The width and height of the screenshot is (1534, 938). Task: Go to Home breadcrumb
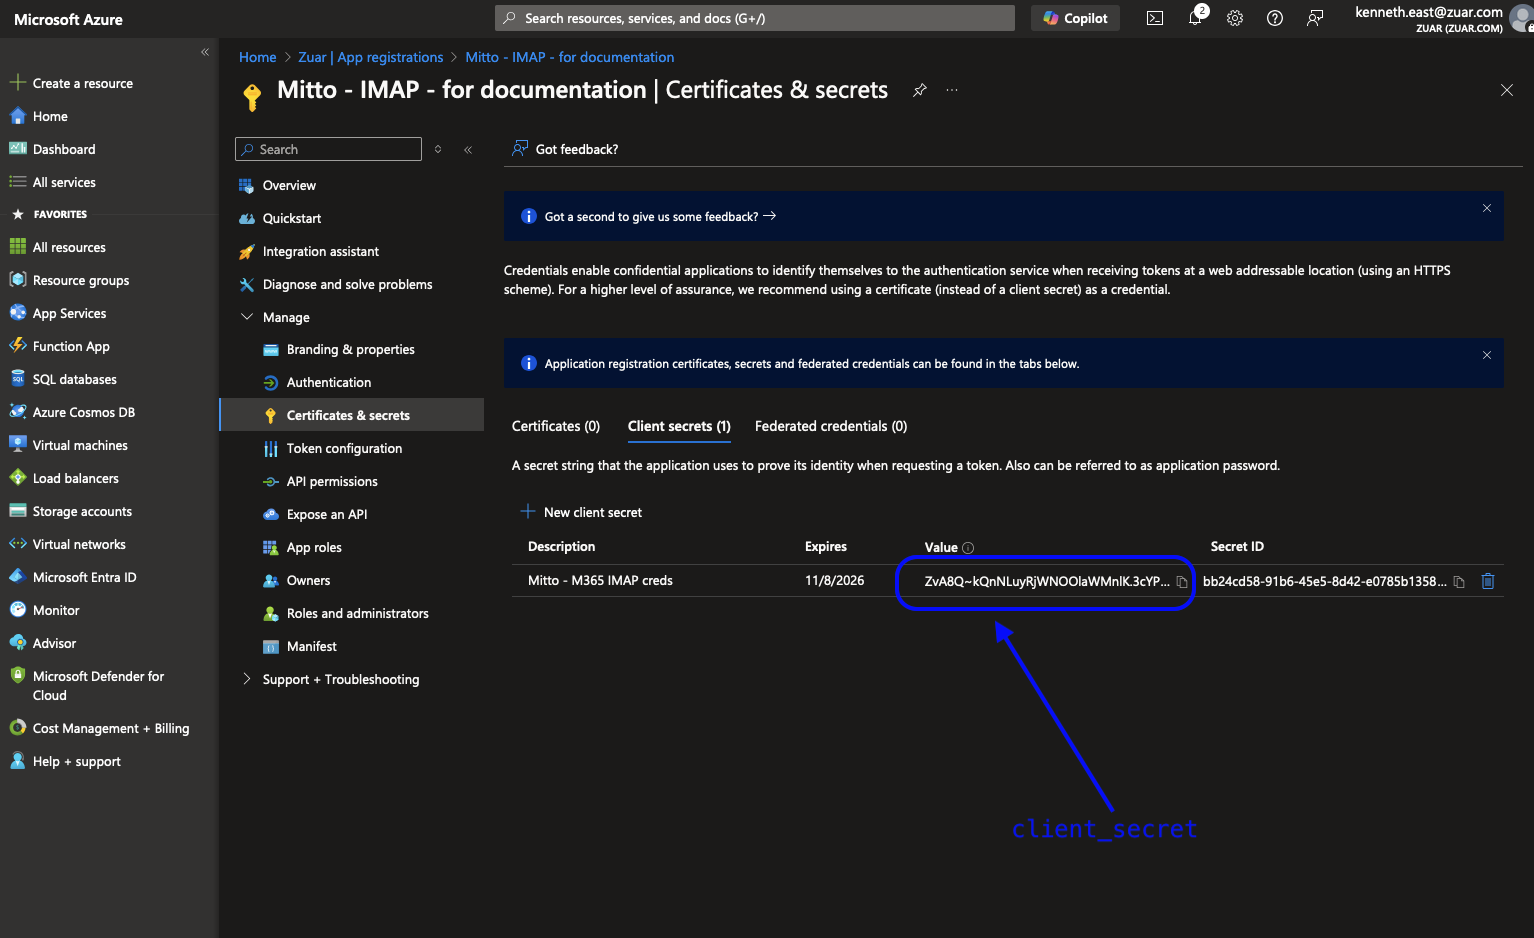coord(257,57)
